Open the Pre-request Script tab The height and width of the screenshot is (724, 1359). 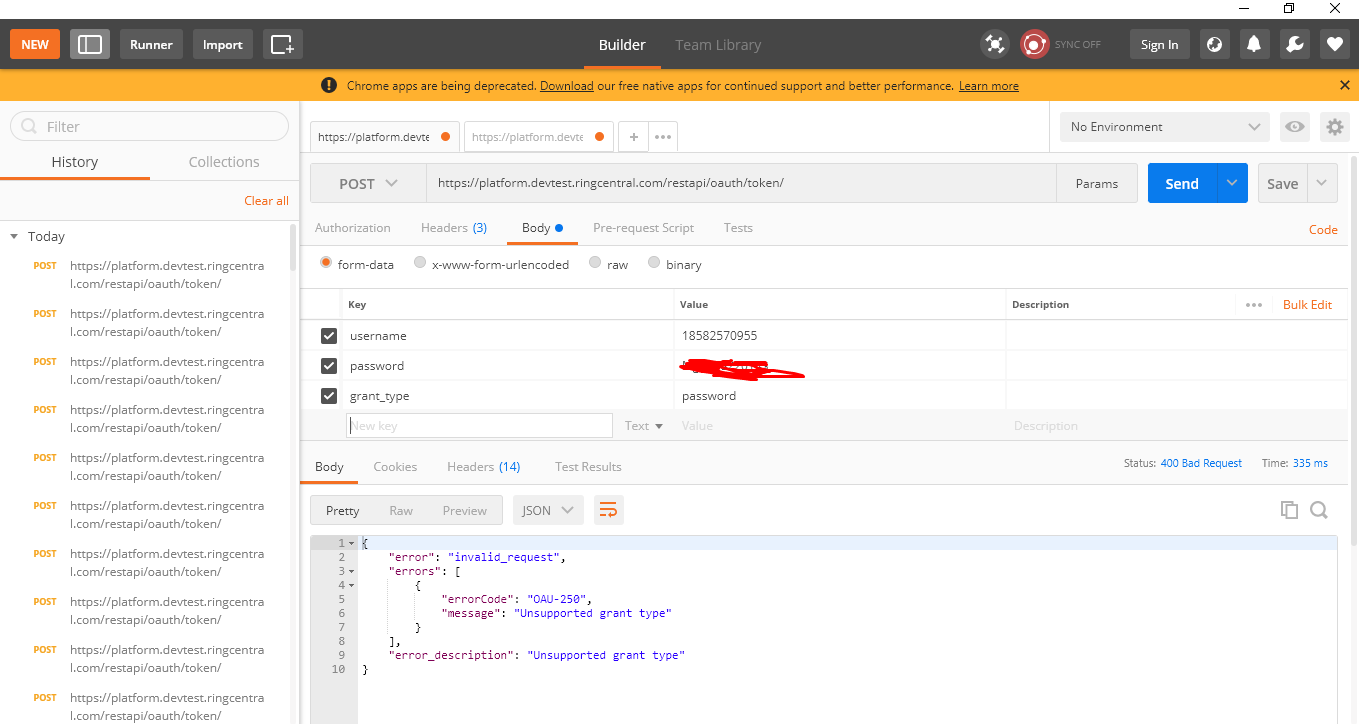click(x=643, y=228)
